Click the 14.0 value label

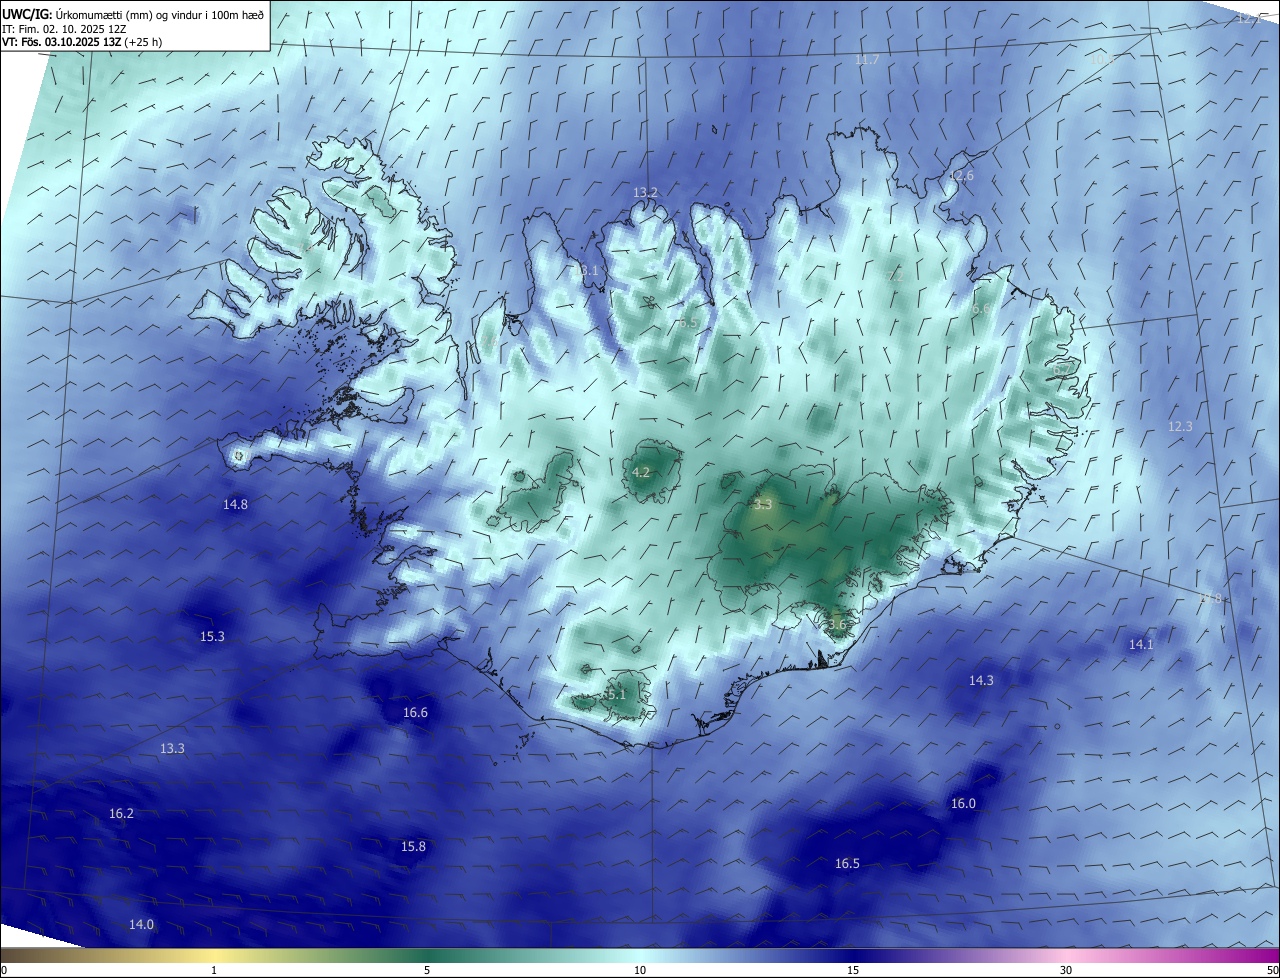[141, 925]
